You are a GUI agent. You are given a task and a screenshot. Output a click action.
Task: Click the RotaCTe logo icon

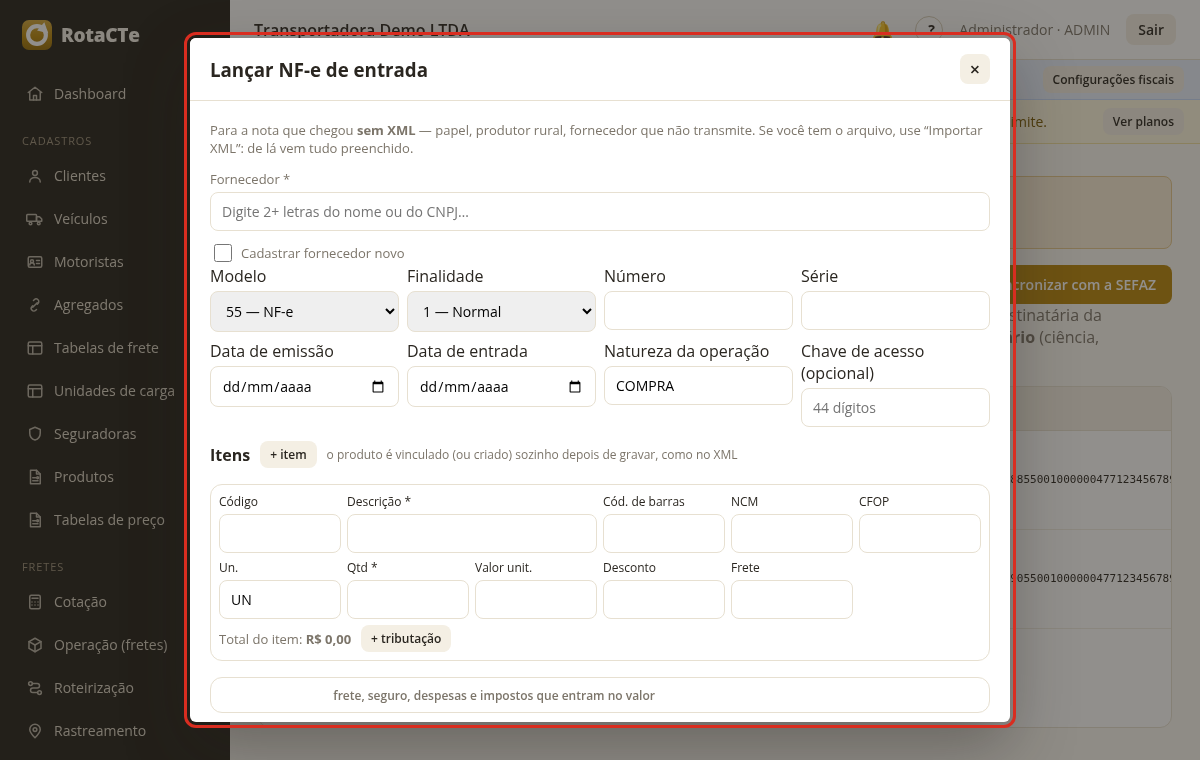coord(37,35)
